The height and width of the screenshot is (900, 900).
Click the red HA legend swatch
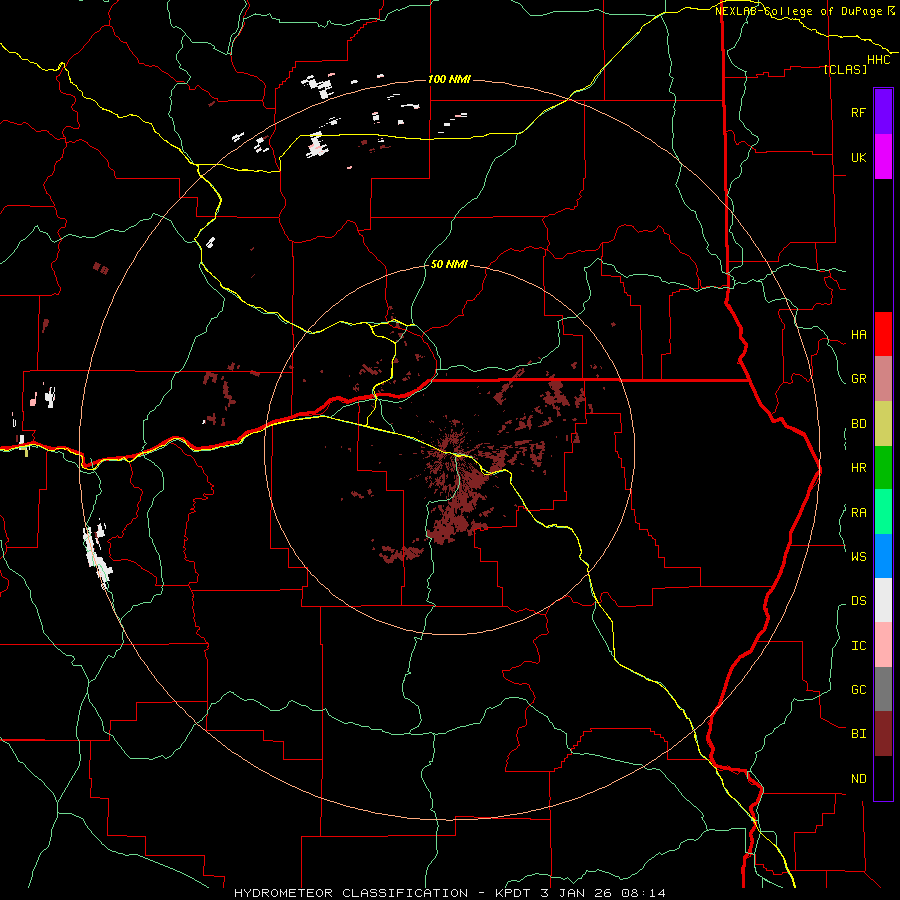[x=883, y=334]
